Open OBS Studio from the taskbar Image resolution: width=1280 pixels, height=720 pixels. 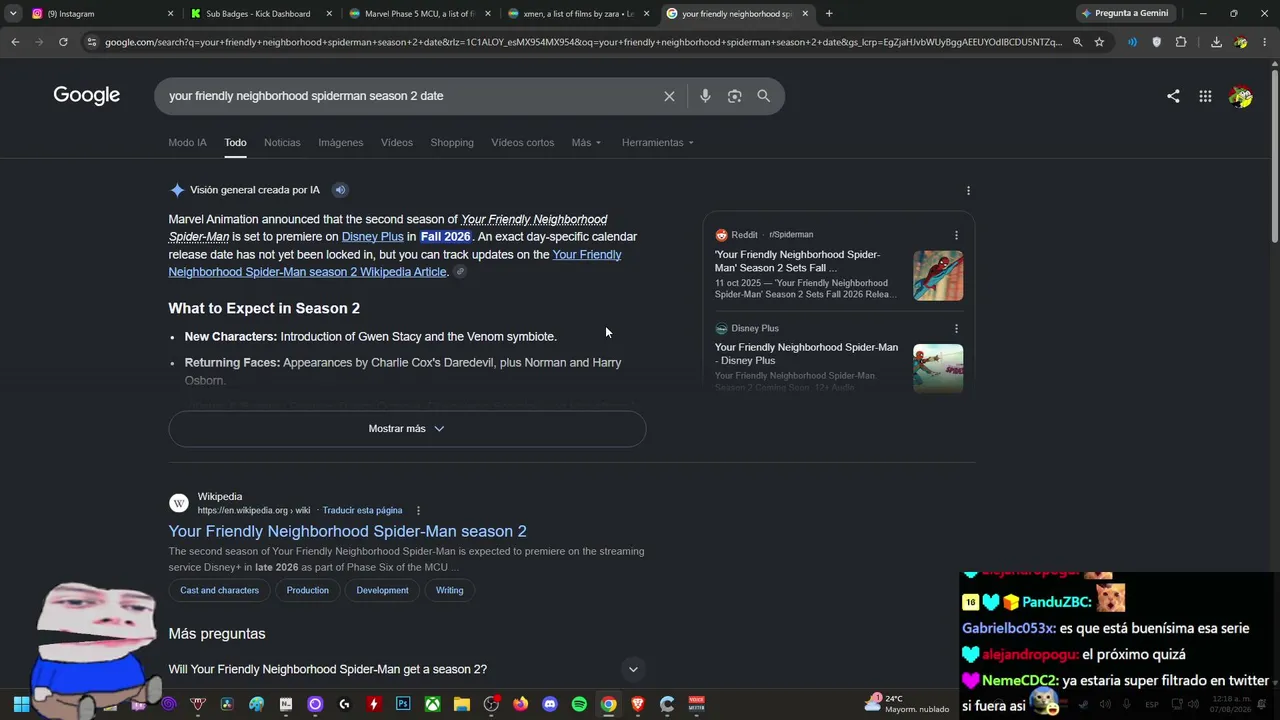click(491, 704)
